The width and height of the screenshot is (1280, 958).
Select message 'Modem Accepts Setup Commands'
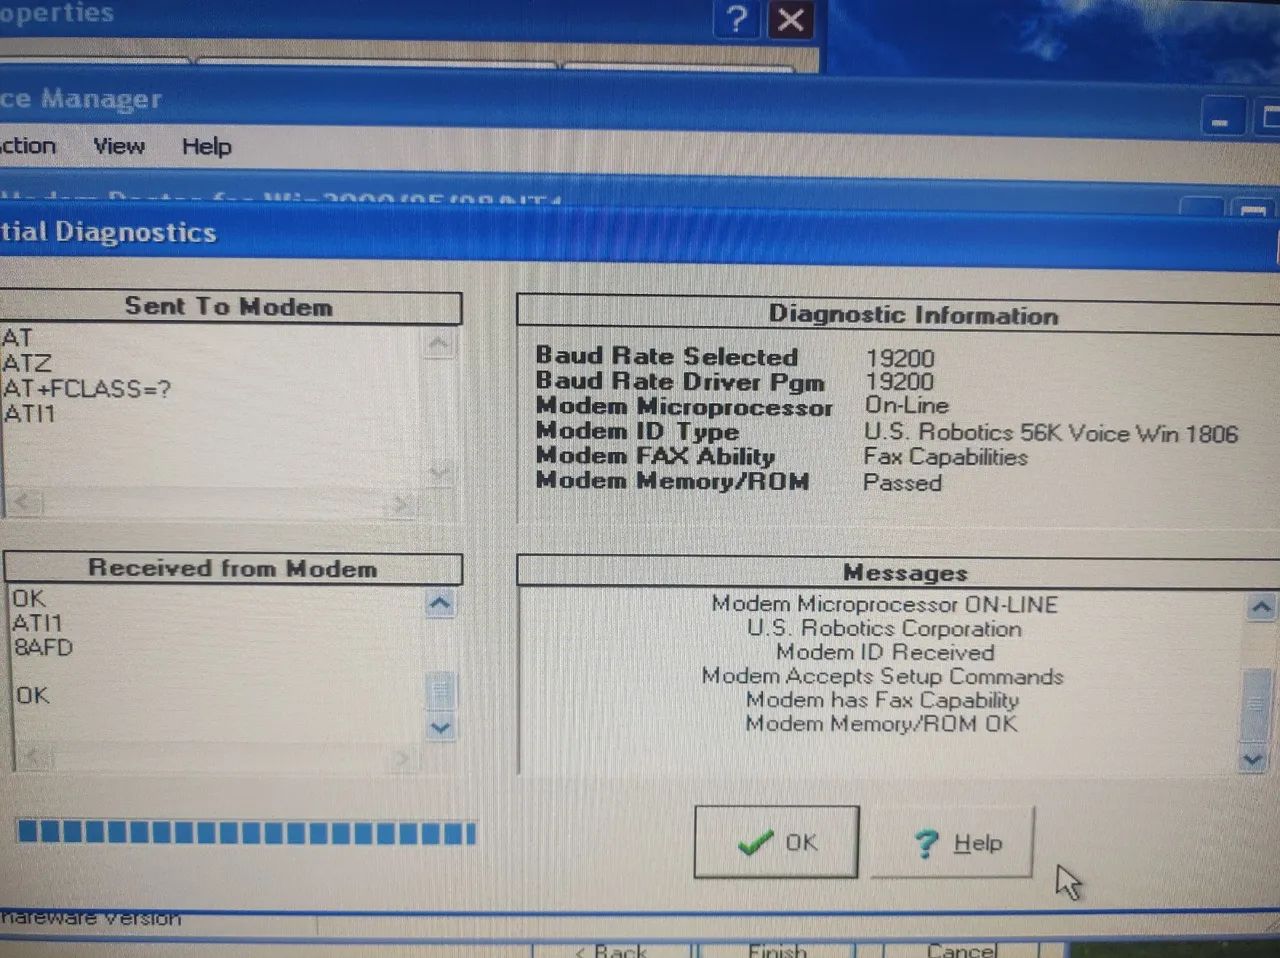(x=882, y=676)
